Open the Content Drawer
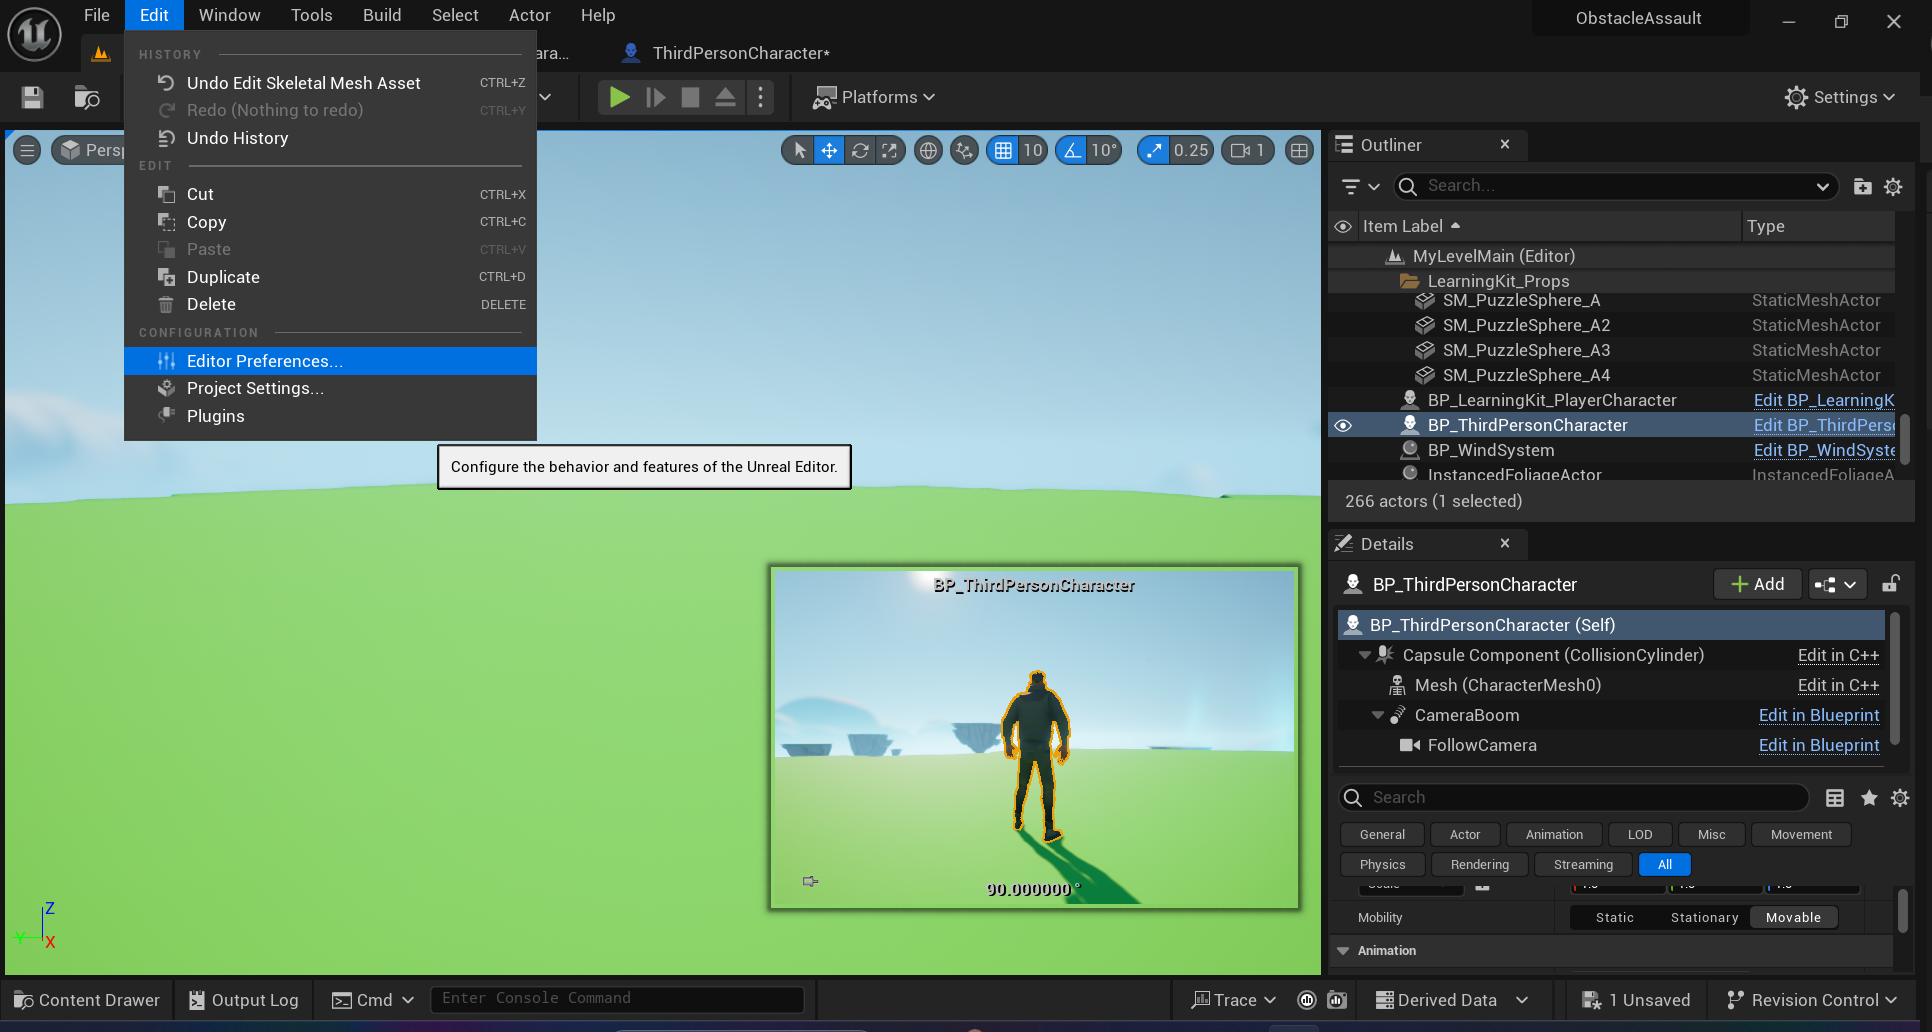This screenshot has width=1932, height=1032. [x=87, y=1000]
